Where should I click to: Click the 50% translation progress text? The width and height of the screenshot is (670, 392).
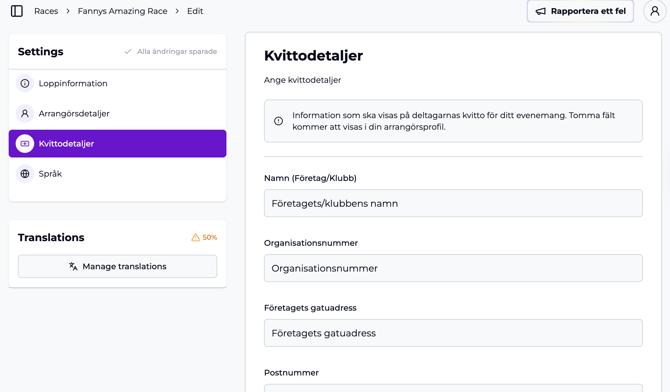click(210, 237)
